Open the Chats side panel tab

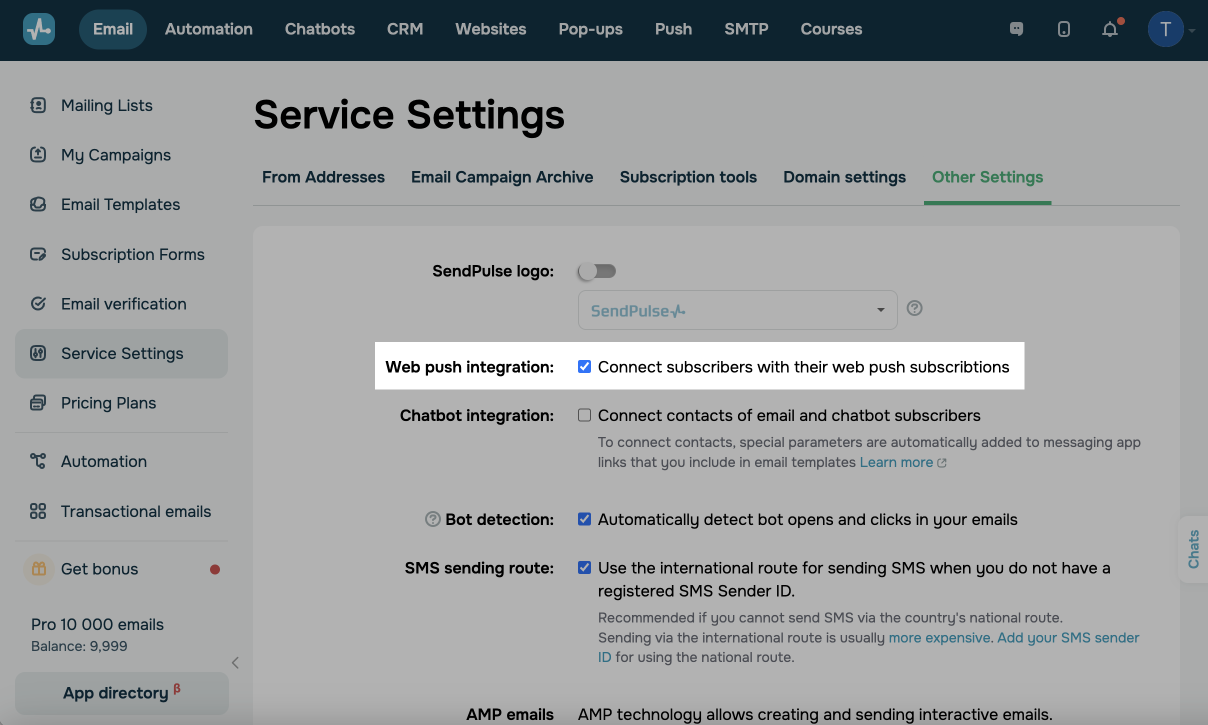point(1193,549)
